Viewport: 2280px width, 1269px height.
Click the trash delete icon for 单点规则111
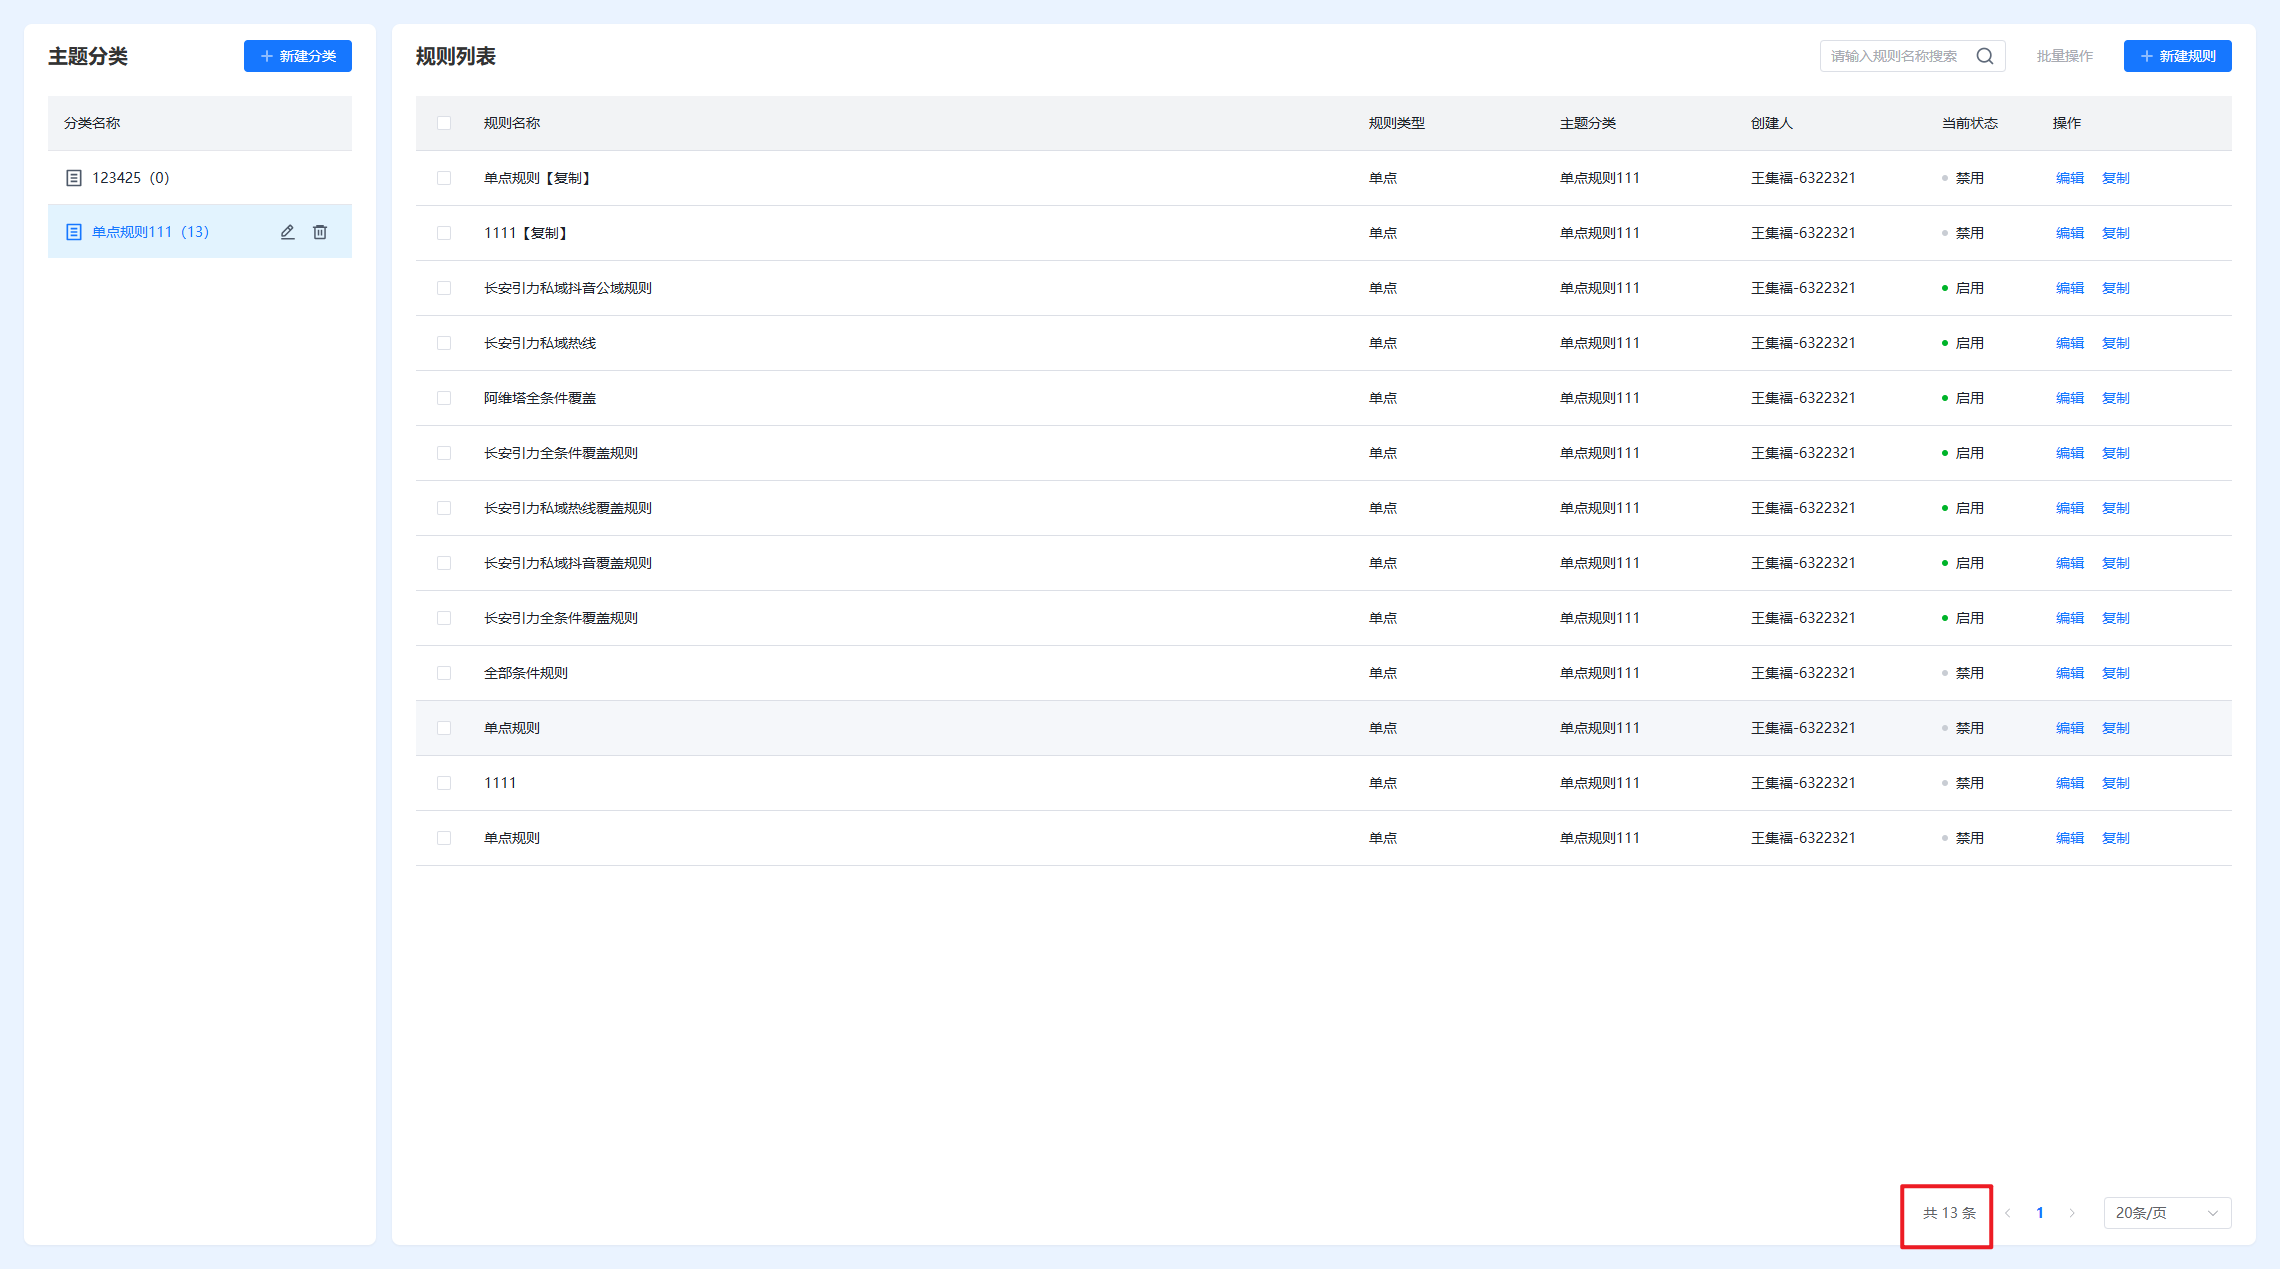(320, 232)
